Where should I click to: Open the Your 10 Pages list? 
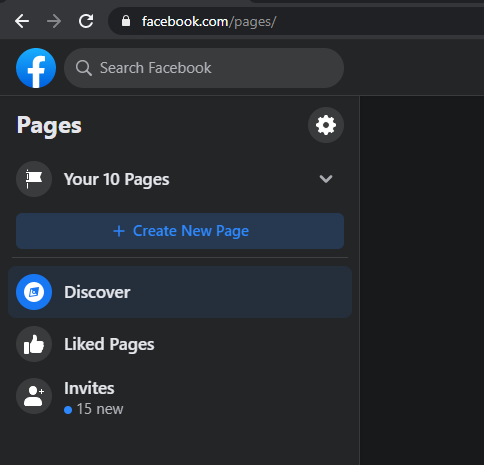(180, 179)
